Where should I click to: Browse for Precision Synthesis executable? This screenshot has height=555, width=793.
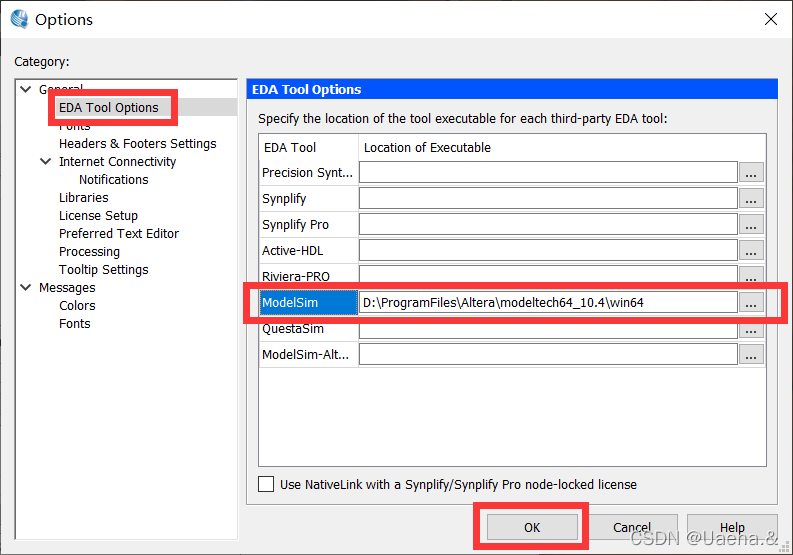click(x=751, y=173)
